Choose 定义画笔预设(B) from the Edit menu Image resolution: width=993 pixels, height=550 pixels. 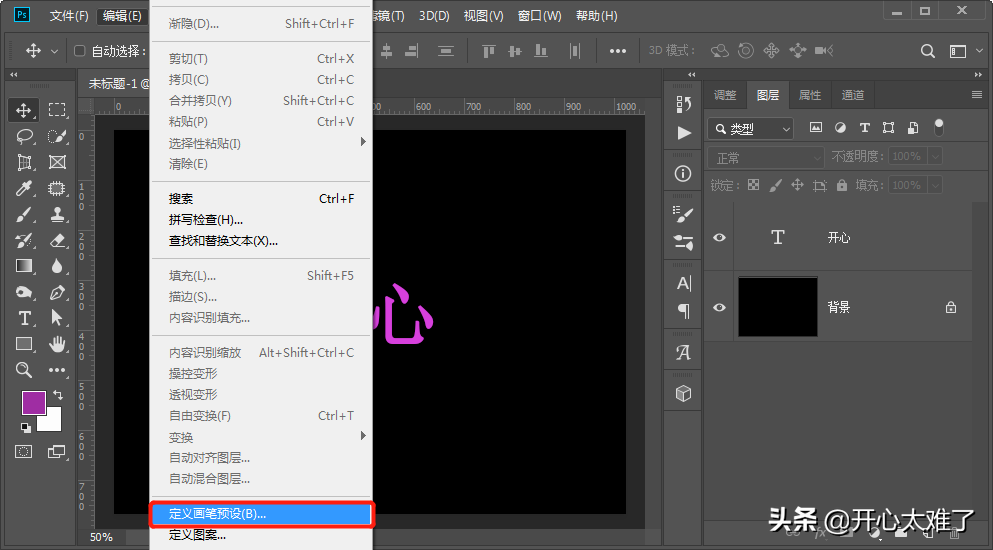261,514
